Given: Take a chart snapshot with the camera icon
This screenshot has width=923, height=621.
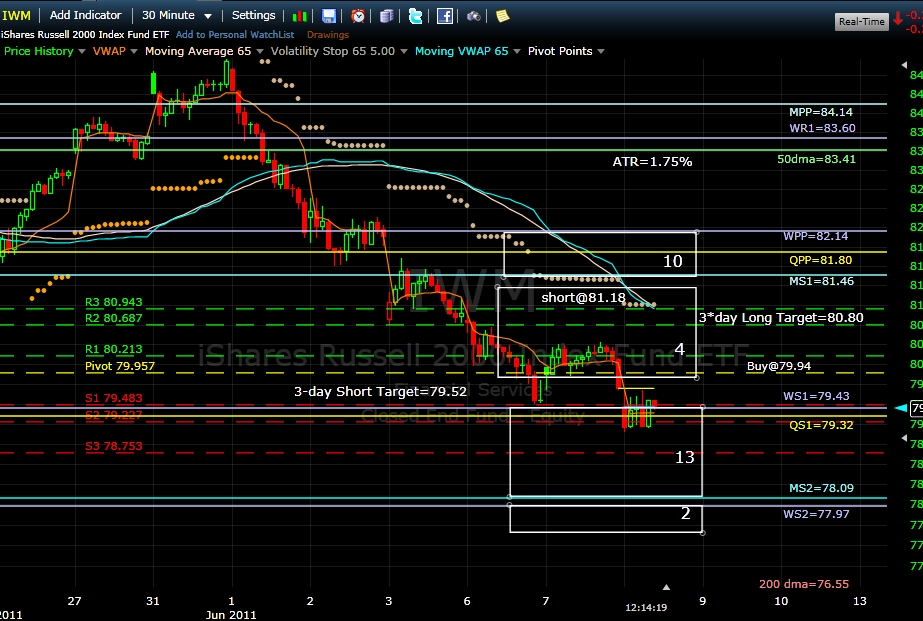Looking at the screenshot, I should (474, 16).
